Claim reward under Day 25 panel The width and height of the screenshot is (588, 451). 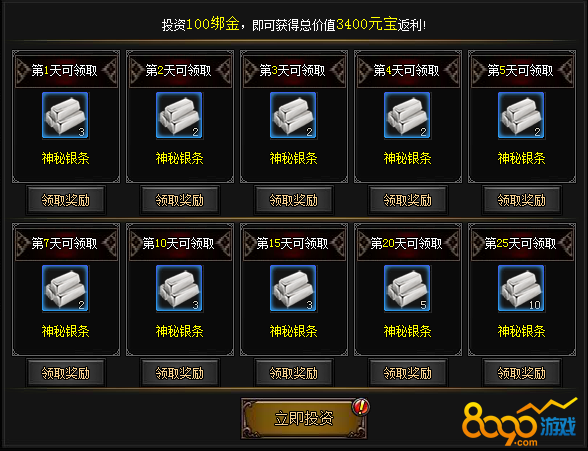click(522, 373)
